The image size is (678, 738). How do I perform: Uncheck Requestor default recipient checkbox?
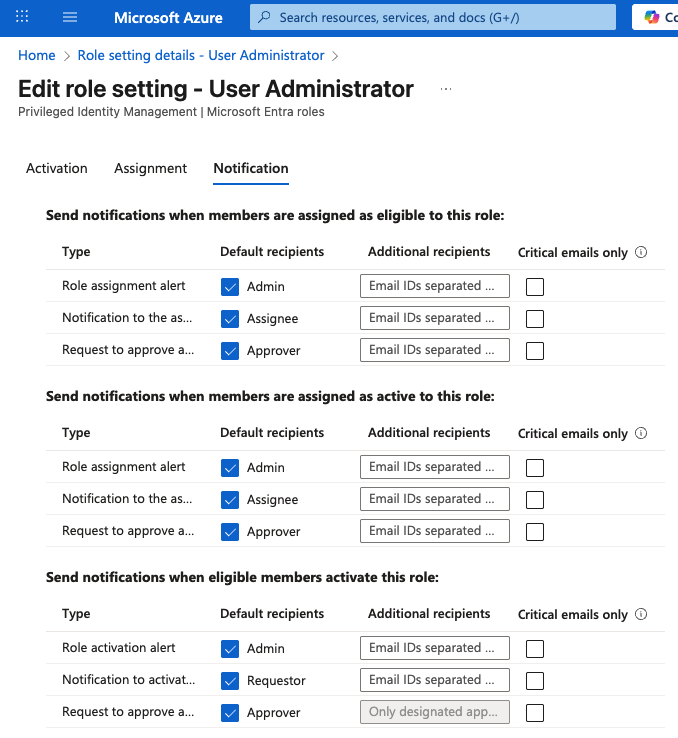point(231,681)
